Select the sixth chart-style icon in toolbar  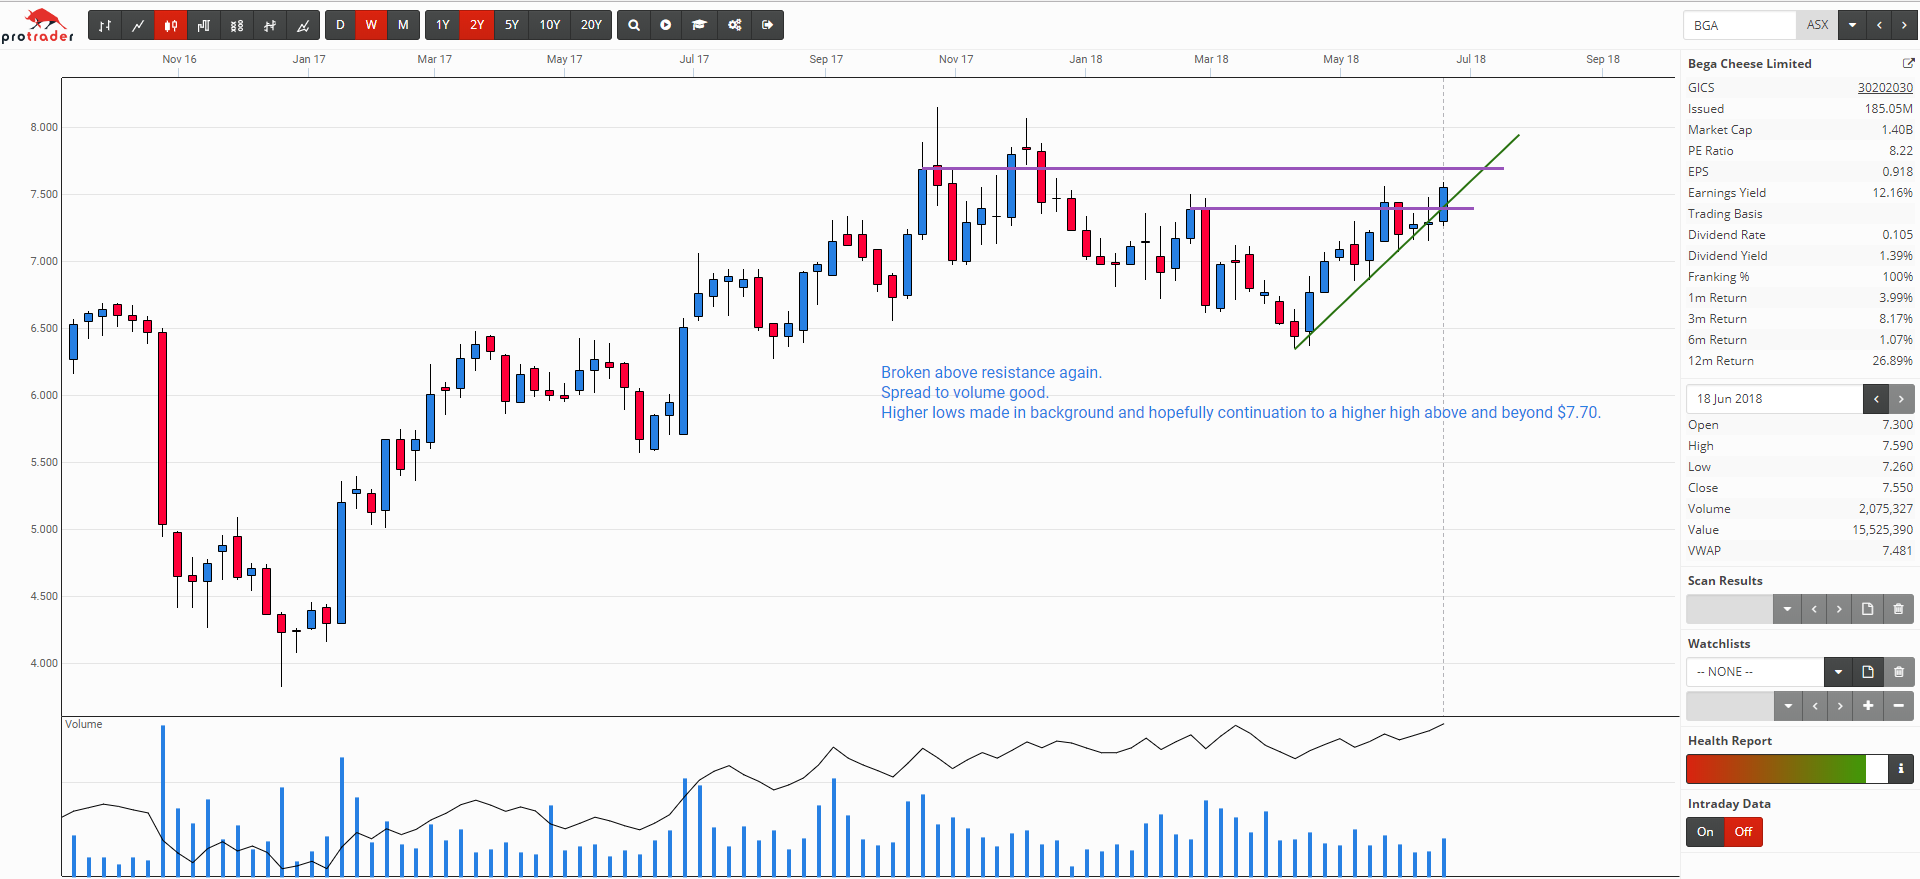[270, 25]
